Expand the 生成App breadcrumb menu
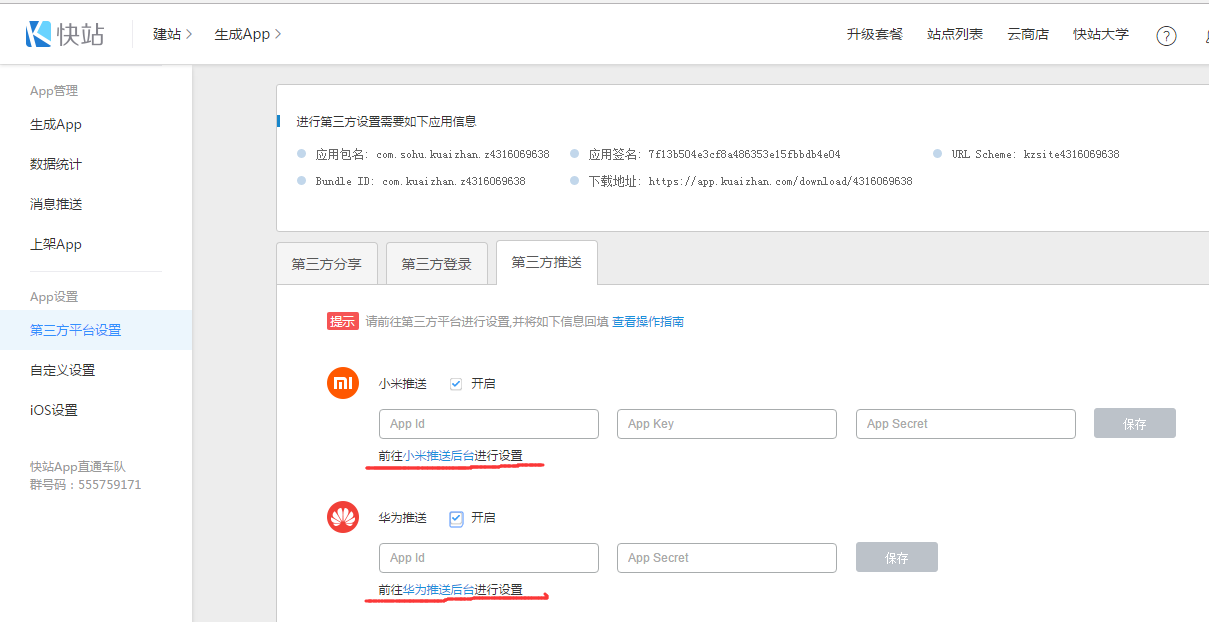Viewport: 1209px width, 622px height. pyautogui.click(x=247, y=34)
